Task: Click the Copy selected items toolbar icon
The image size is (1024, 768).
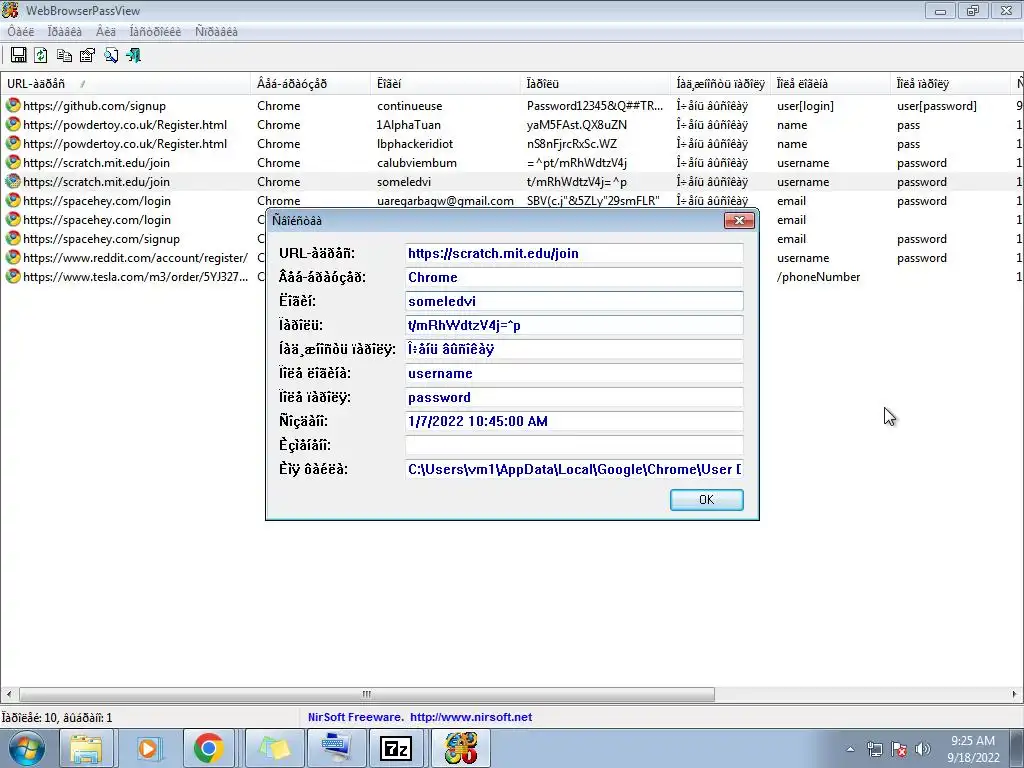Action: tap(64, 56)
